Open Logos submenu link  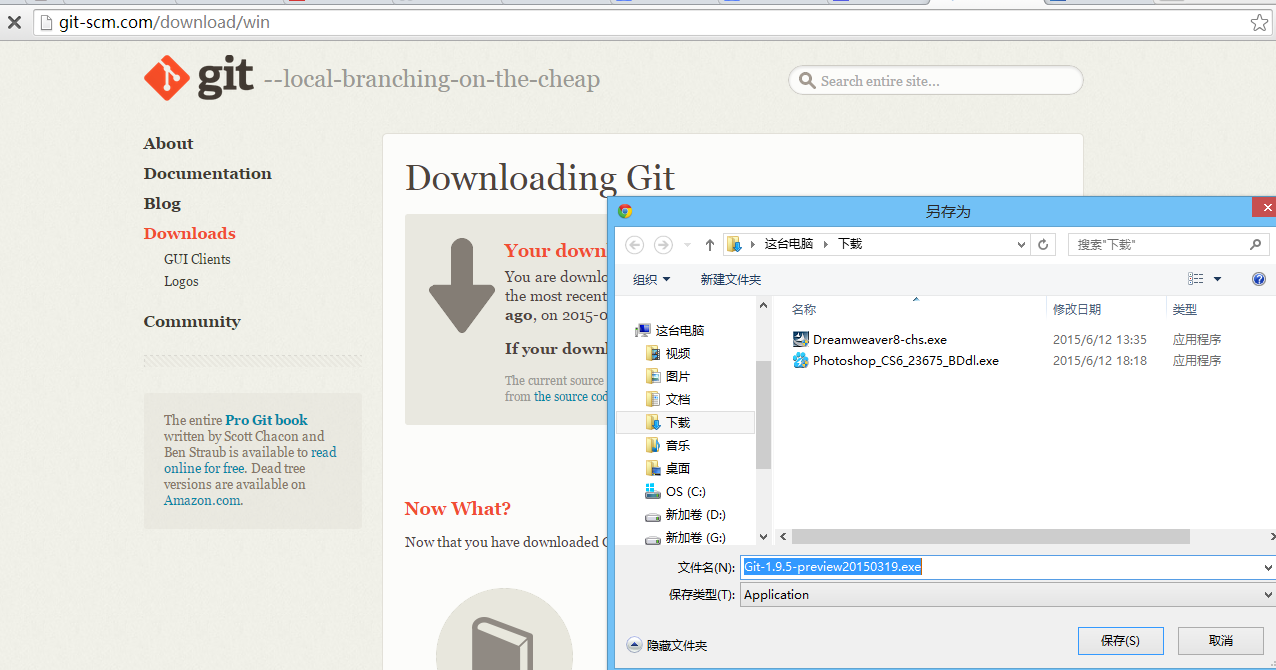181,281
